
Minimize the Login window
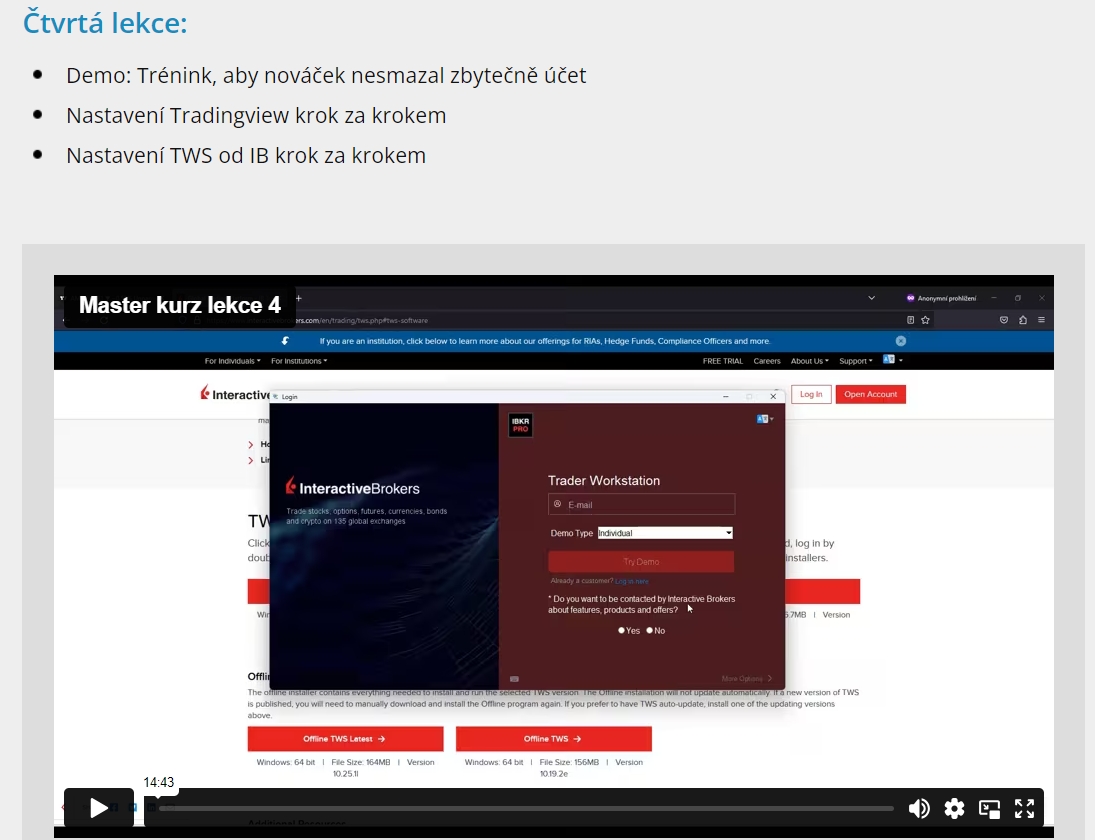pyautogui.click(x=726, y=397)
